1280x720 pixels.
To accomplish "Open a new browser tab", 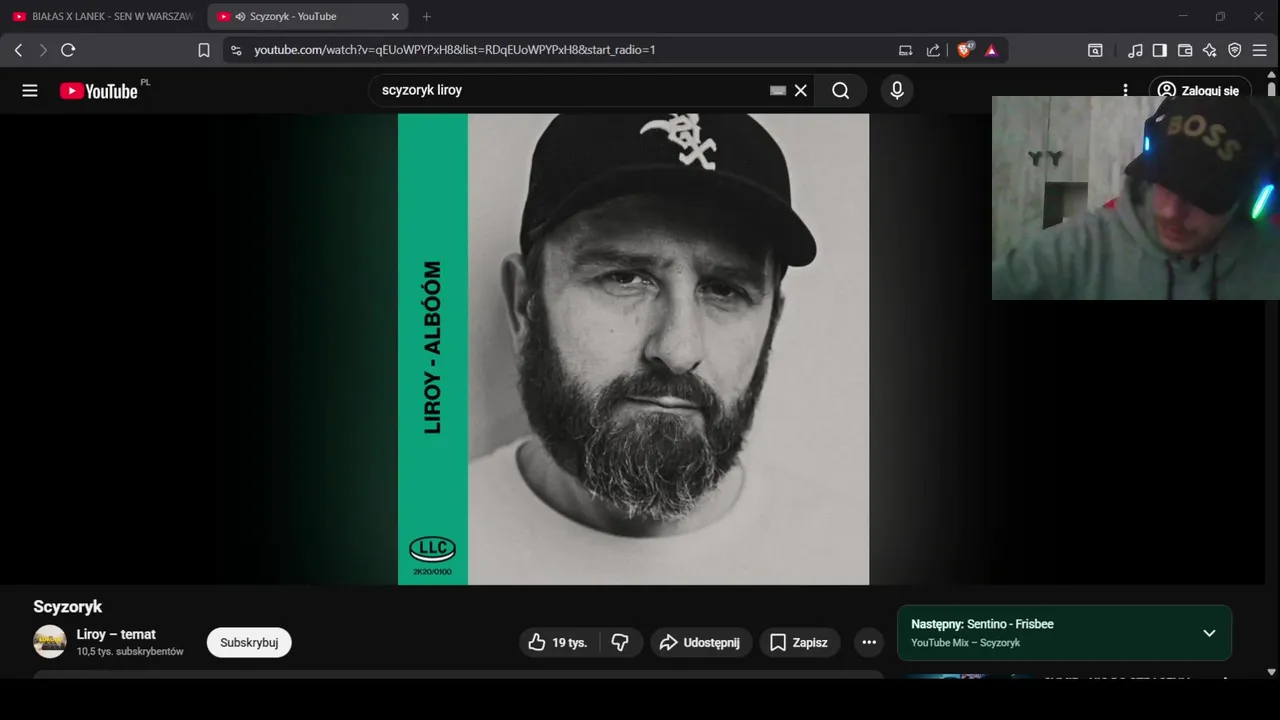I will [x=427, y=16].
